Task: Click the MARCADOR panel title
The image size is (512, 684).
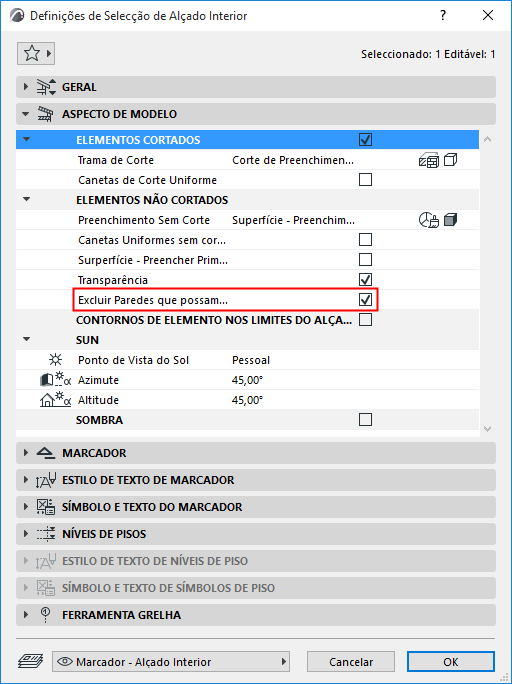Action: (x=94, y=453)
